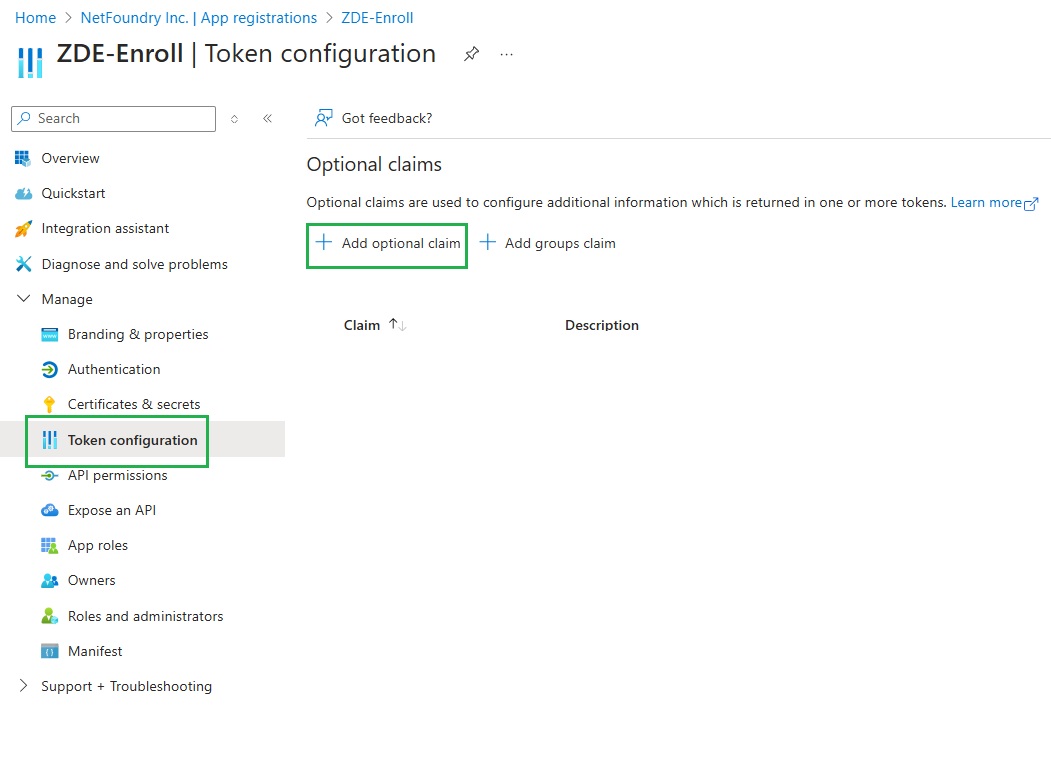This screenshot has width=1051, height=763.
Task: Pin the ZDE-Enroll blade with pin icon
Action: click(471, 54)
